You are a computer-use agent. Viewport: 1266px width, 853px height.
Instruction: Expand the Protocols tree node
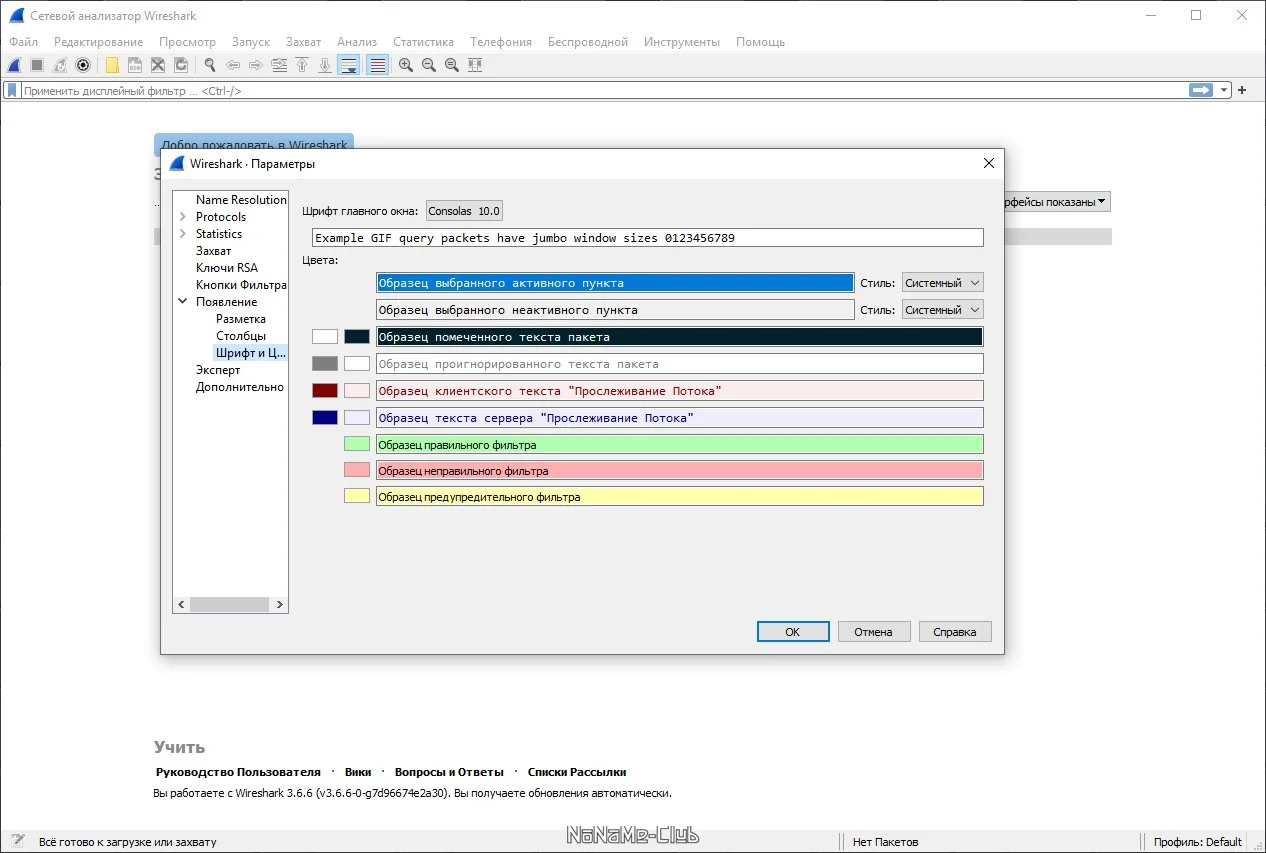183,217
